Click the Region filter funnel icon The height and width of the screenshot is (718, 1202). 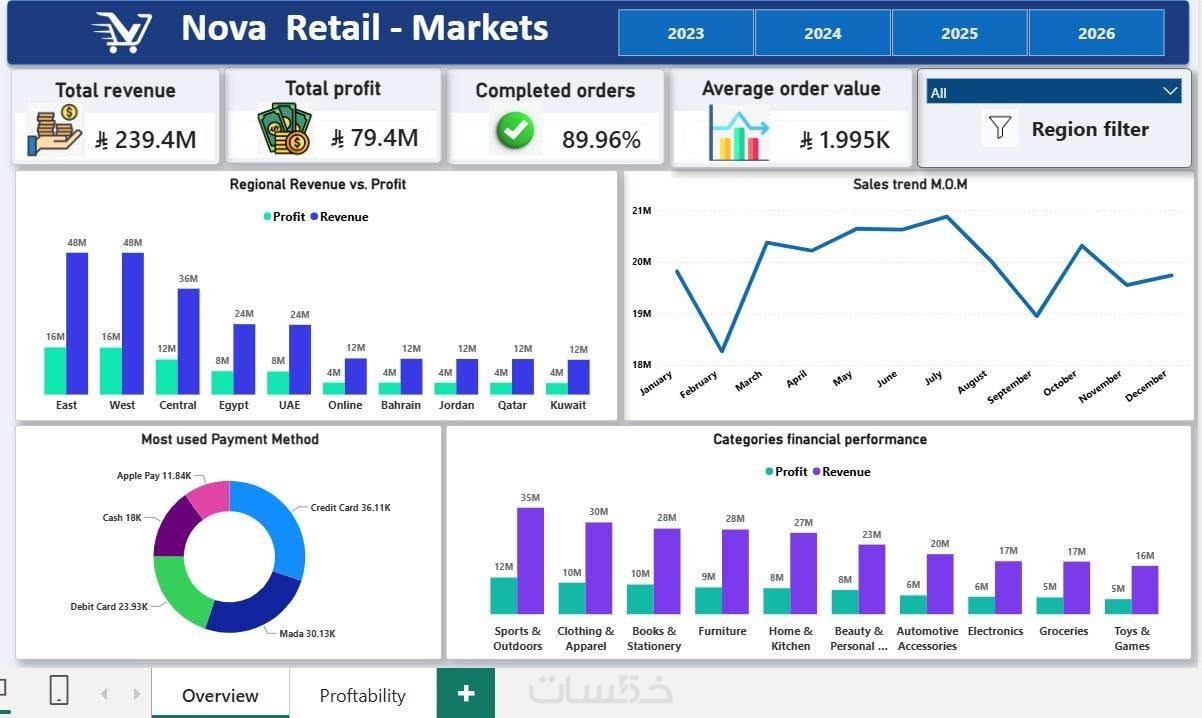tap(999, 128)
